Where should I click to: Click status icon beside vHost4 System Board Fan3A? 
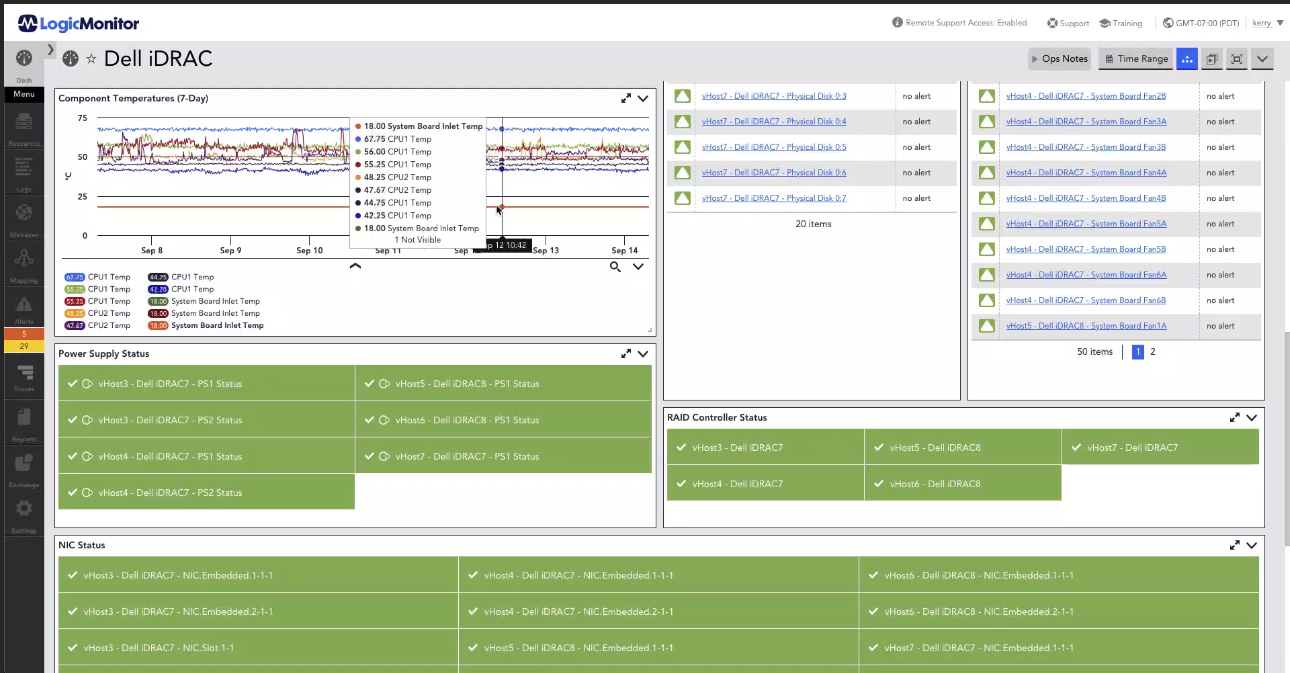[986, 121]
